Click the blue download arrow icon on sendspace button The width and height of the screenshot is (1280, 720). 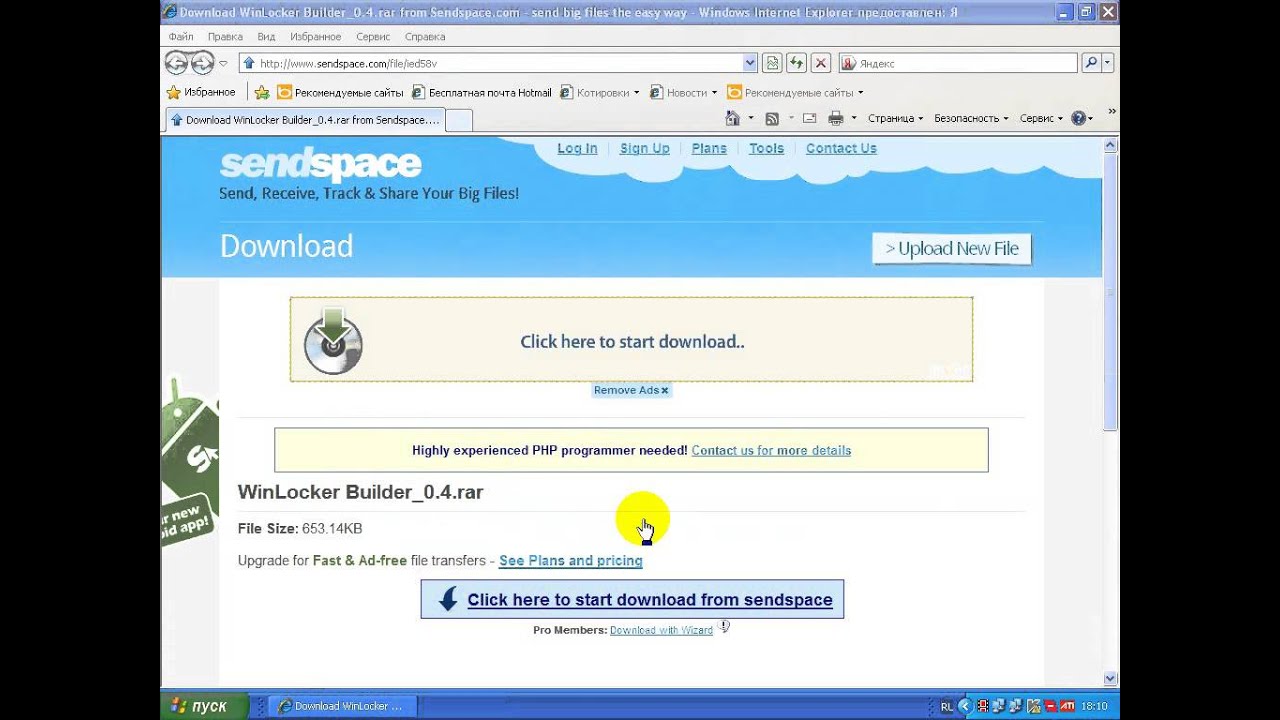click(448, 599)
